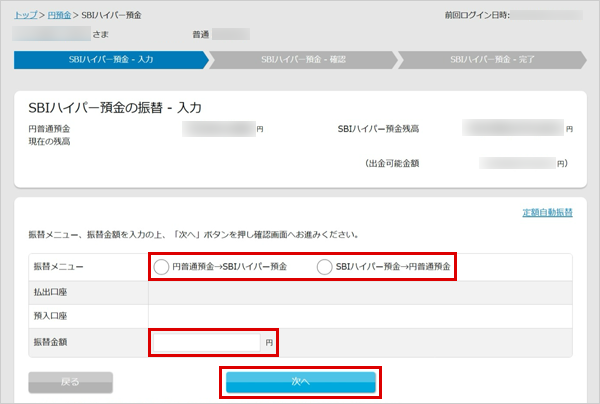Image resolution: width=600 pixels, height=404 pixels.
Task: Click the SBIハイパー預金残高 label
Action: tap(378, 129)
